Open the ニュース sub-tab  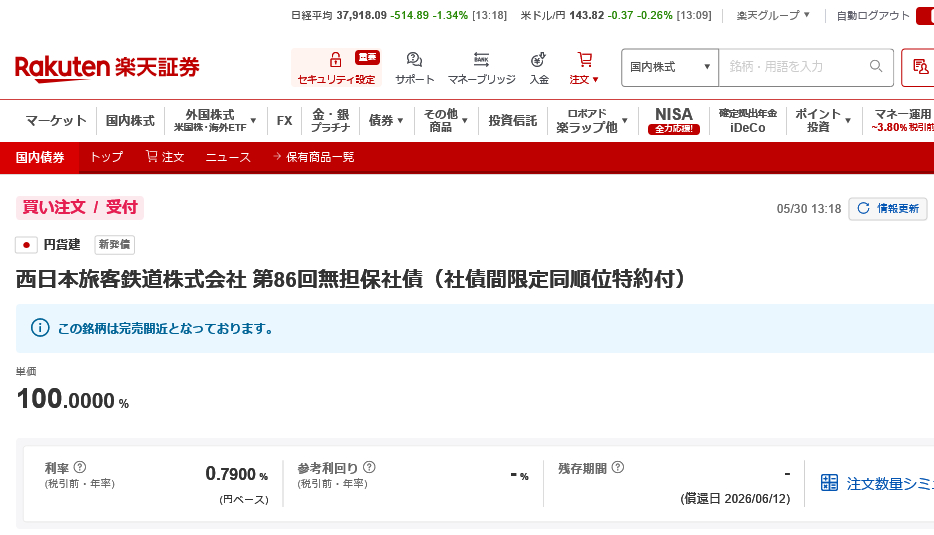[228, 157]
